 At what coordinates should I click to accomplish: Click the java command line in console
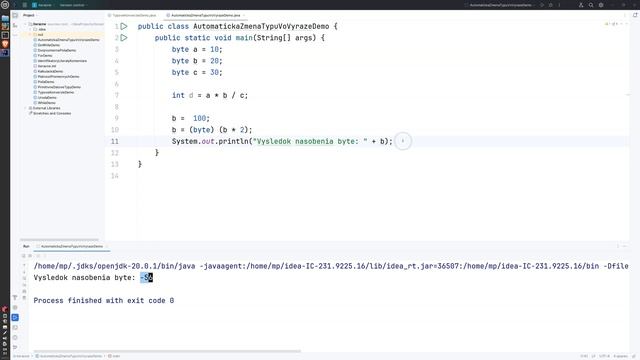point(331,266)
